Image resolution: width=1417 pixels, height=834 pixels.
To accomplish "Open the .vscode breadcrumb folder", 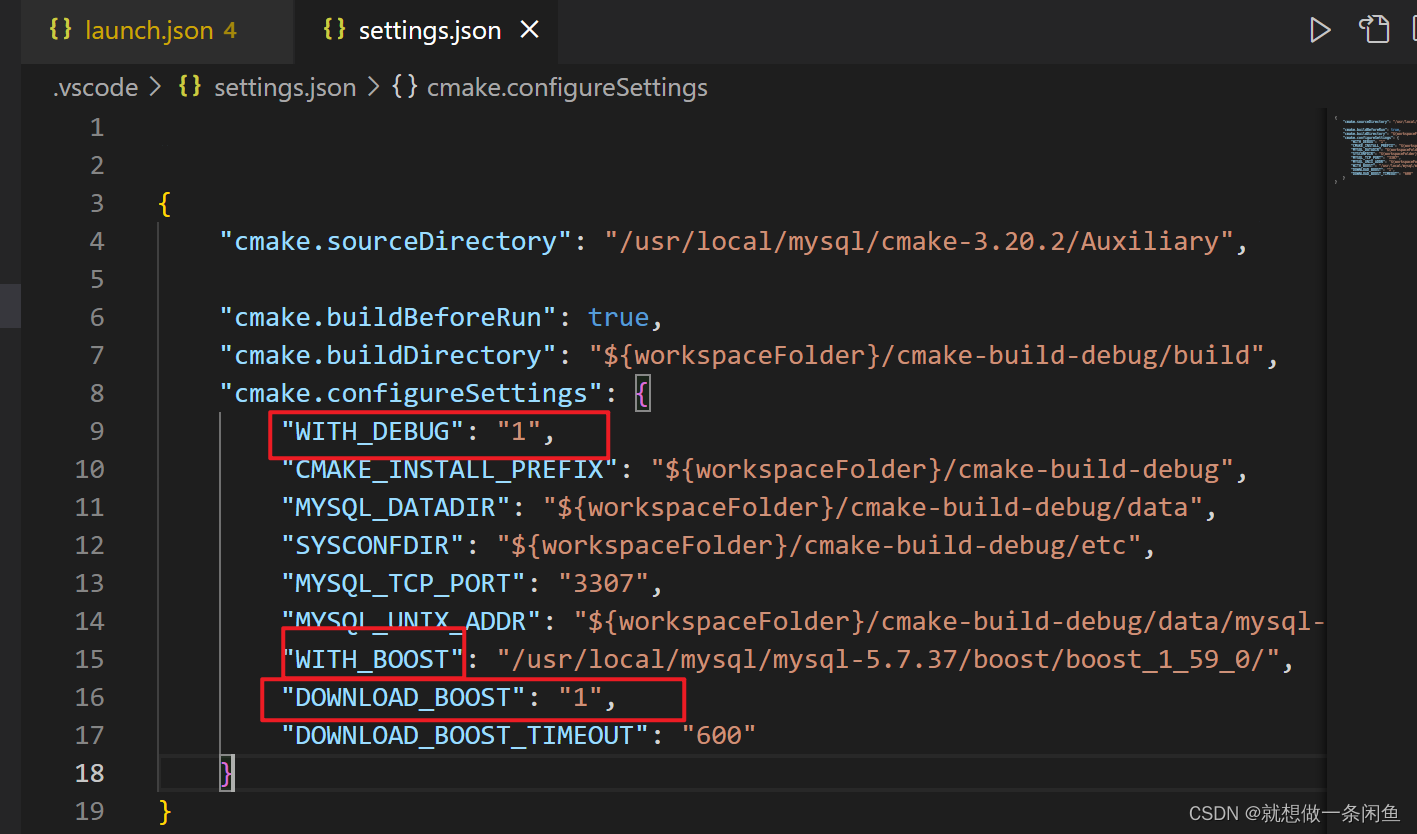I will coord(95,88).
